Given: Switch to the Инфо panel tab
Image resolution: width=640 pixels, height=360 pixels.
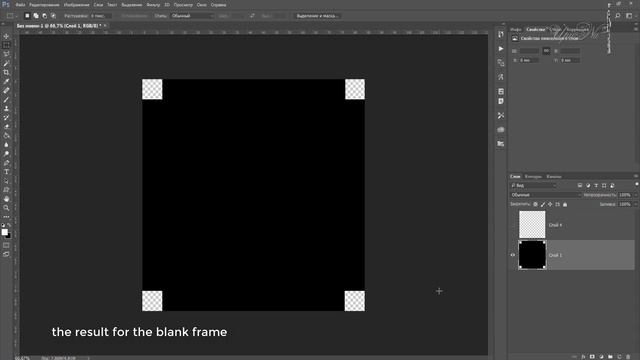Looking at the screenshot, I should (x=516, y=29).
